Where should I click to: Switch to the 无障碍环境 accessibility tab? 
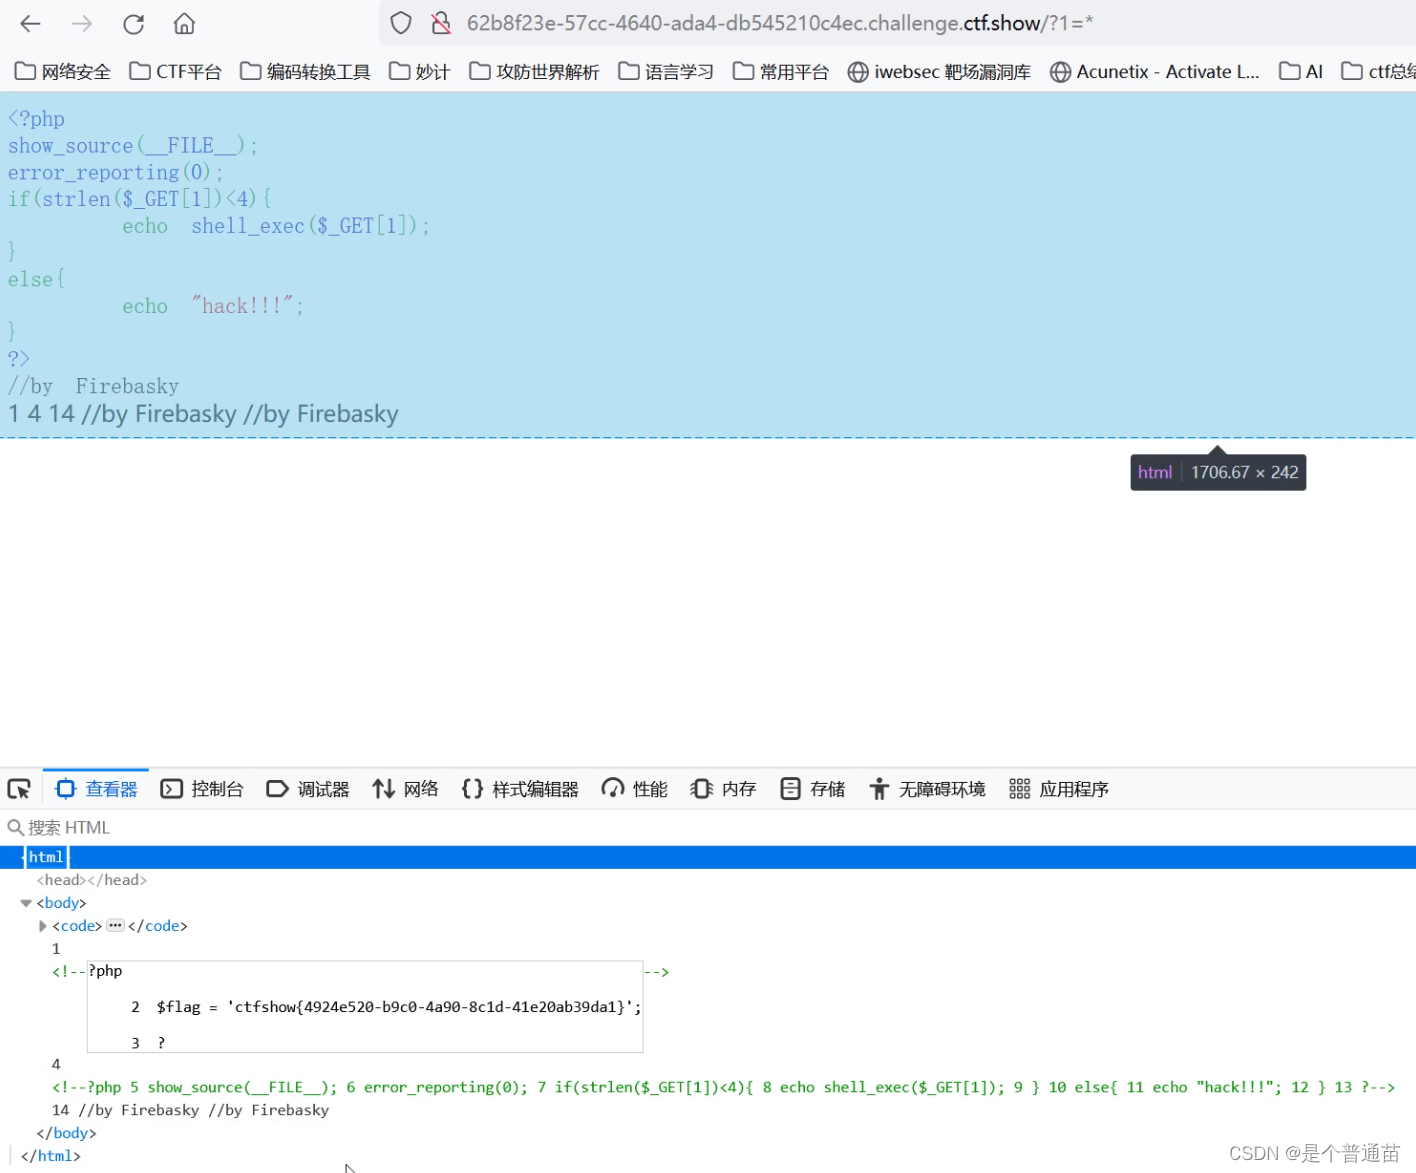(927, 789)
